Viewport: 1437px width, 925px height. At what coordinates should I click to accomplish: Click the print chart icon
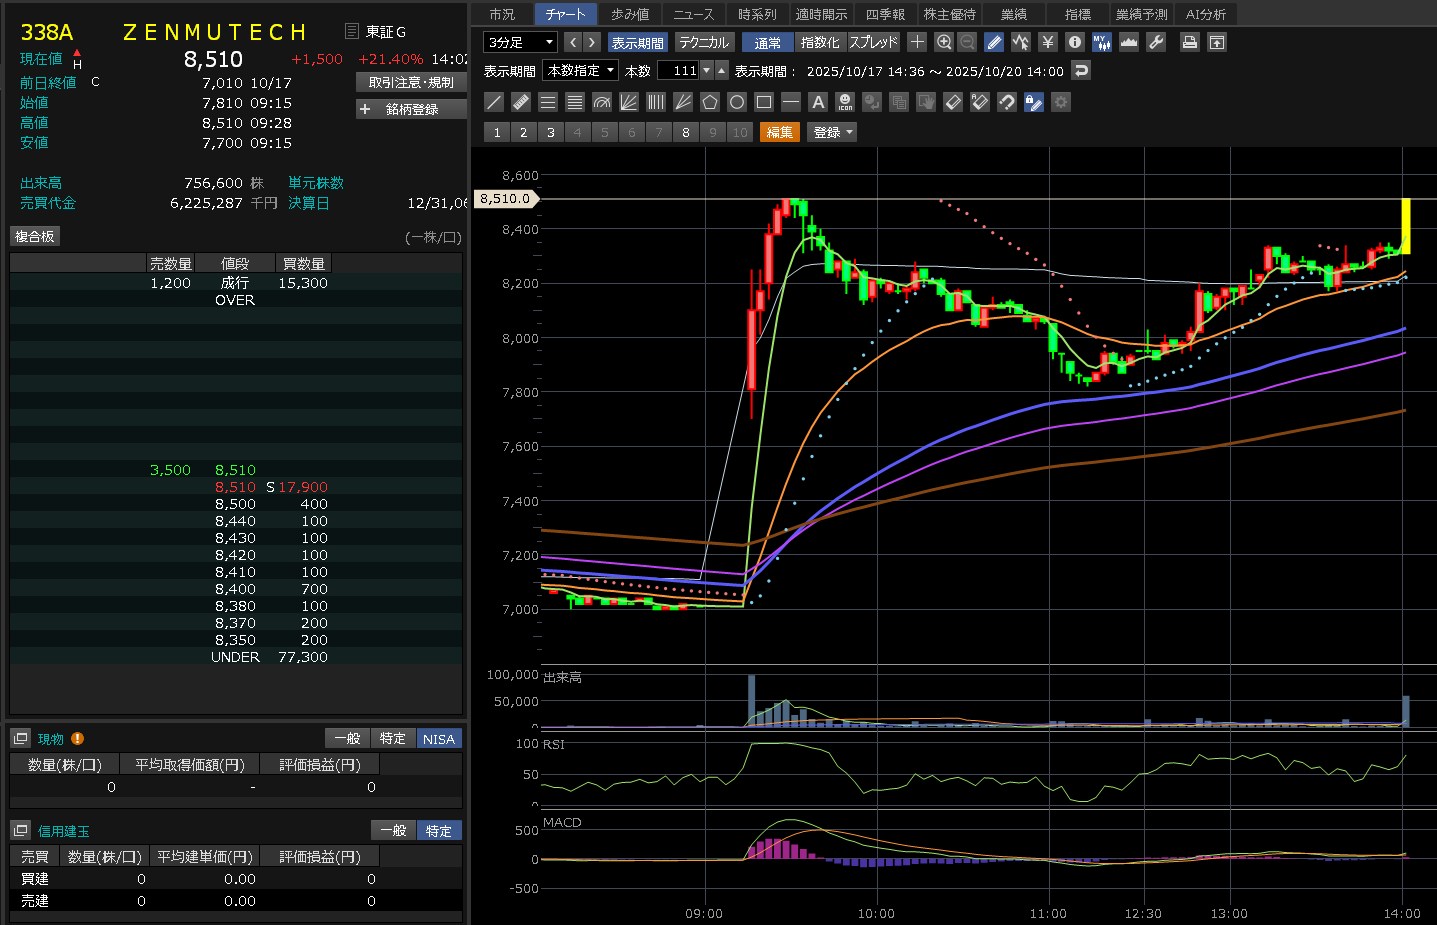tap(1189, 42)
